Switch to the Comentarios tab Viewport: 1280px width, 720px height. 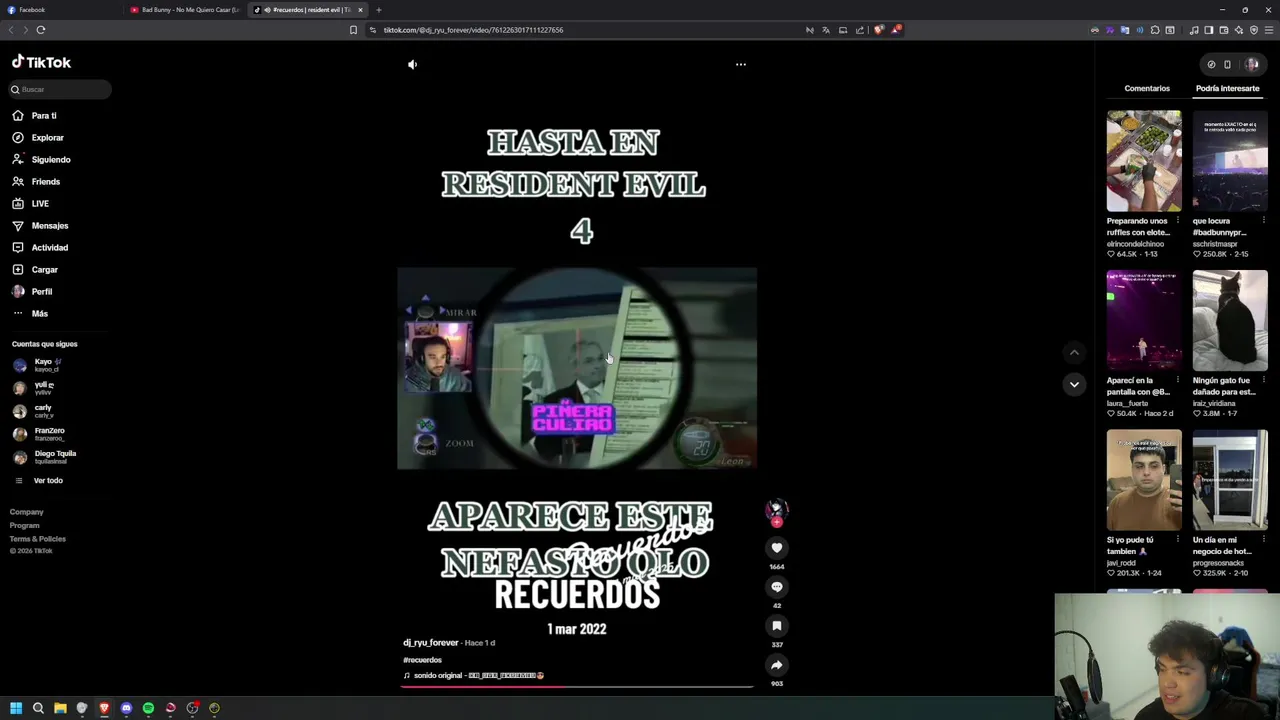tap(1147, 88)
